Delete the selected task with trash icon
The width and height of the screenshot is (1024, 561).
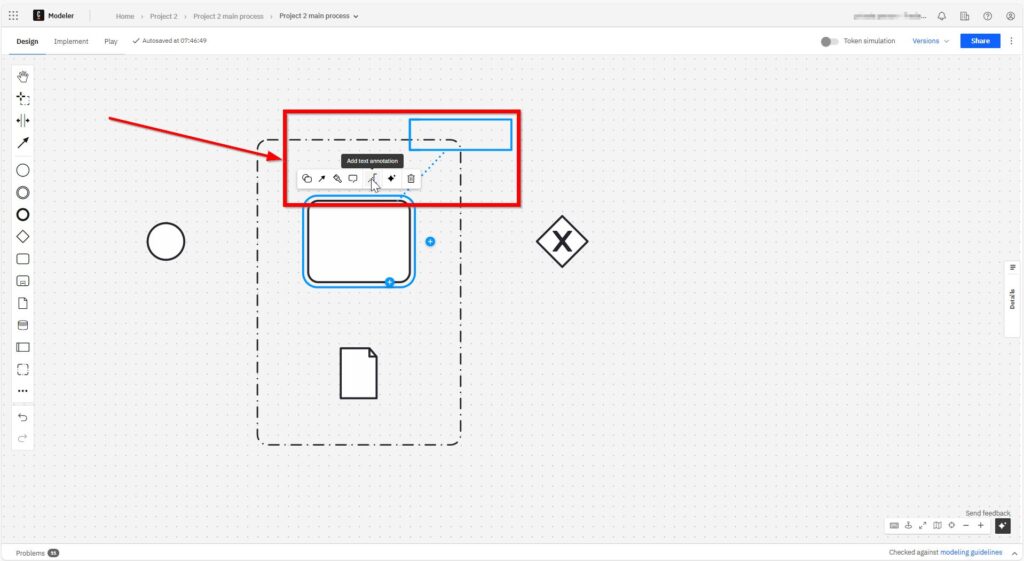411,178
